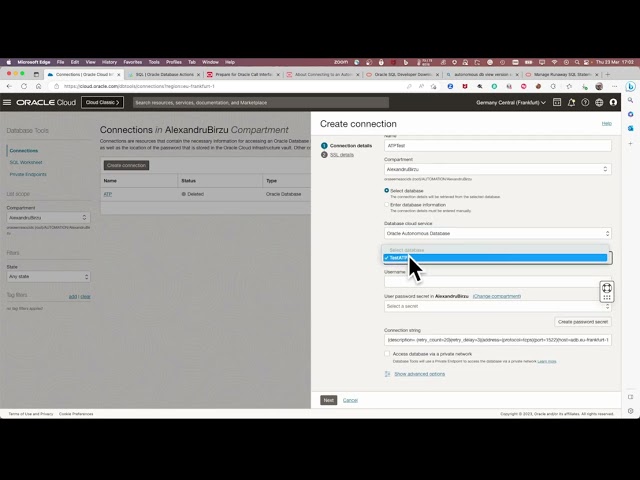Image resolution: width=640 pixels, height=480 pixels.
Task: Click the floating help lifebuoy icon
Action: tap(607, 288)
